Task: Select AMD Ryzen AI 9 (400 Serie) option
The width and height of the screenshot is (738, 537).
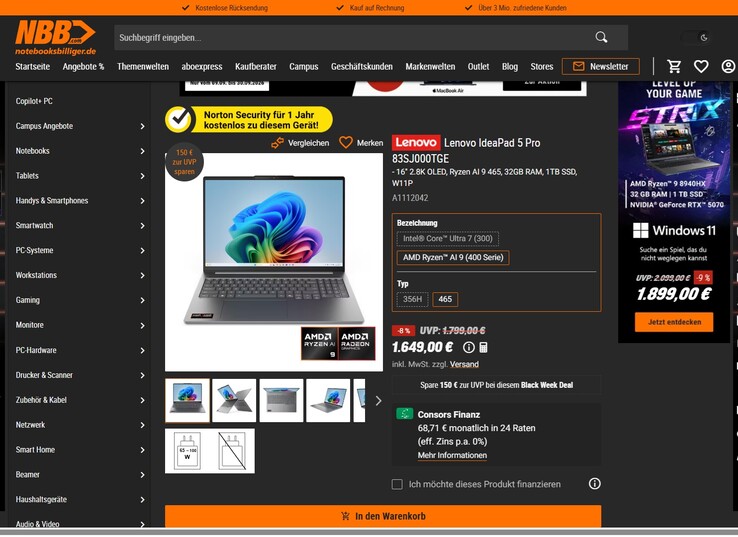Action: pyautogui.click(x=453, y=257)
